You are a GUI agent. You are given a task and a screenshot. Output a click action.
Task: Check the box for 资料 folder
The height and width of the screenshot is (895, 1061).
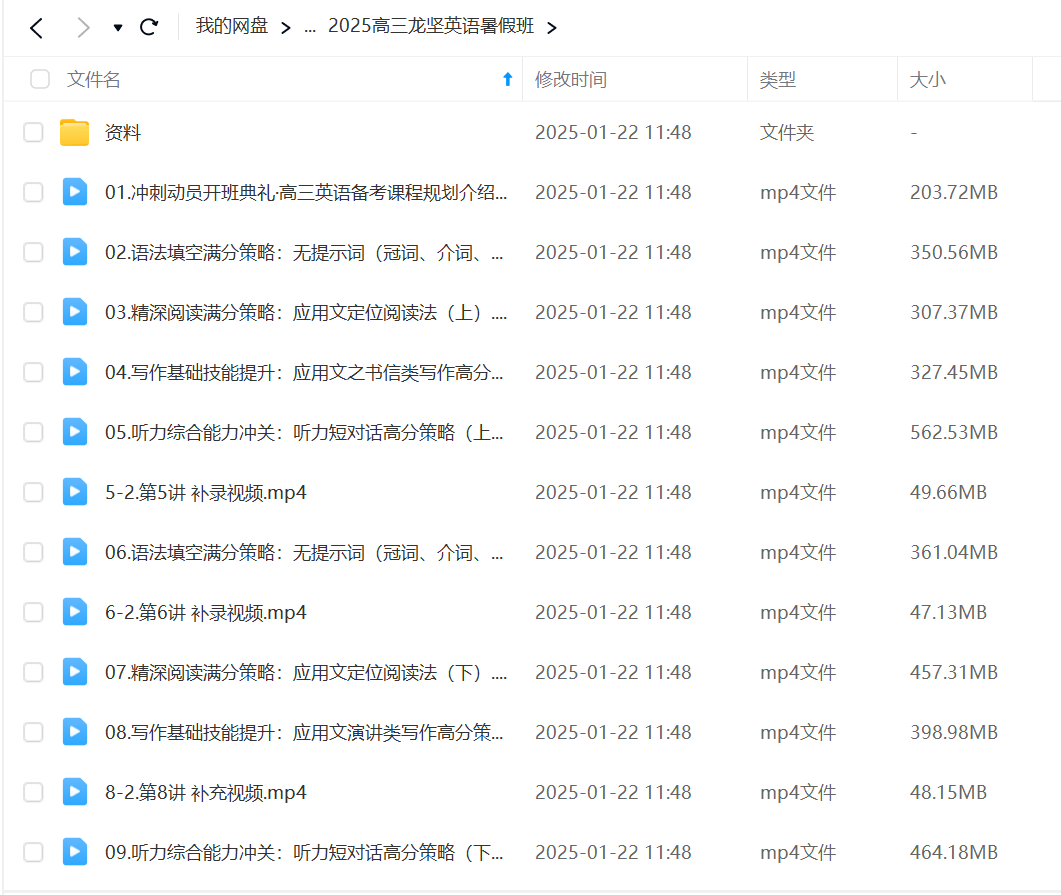33,133
